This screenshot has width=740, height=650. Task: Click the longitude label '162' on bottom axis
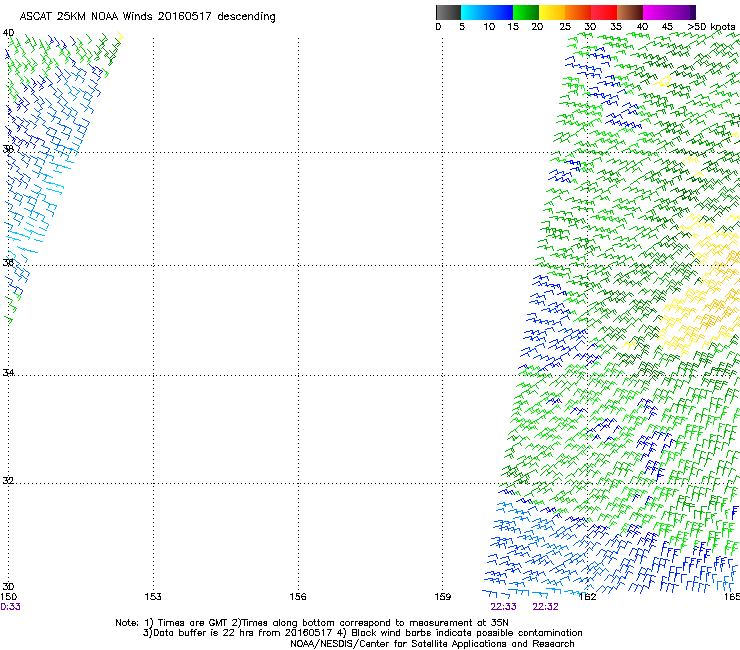tap(588, 597)
